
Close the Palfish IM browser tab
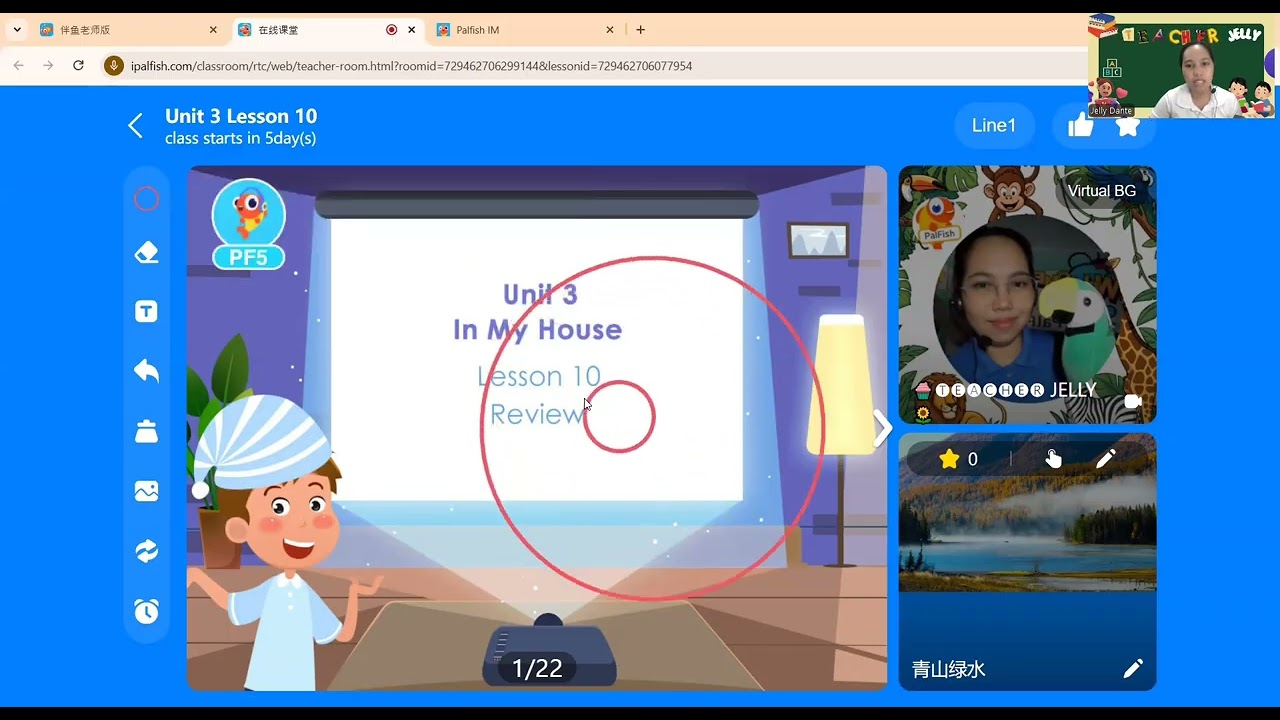(610, 30)
